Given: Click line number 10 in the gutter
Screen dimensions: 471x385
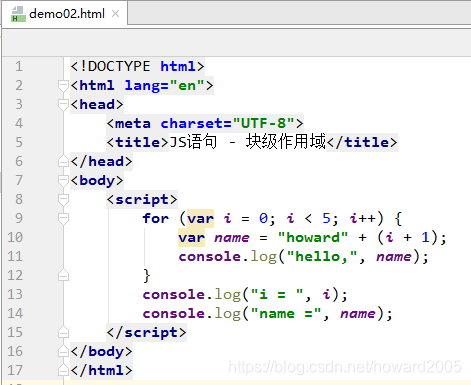Looking at the screenshot, I should tap(15, 237).
